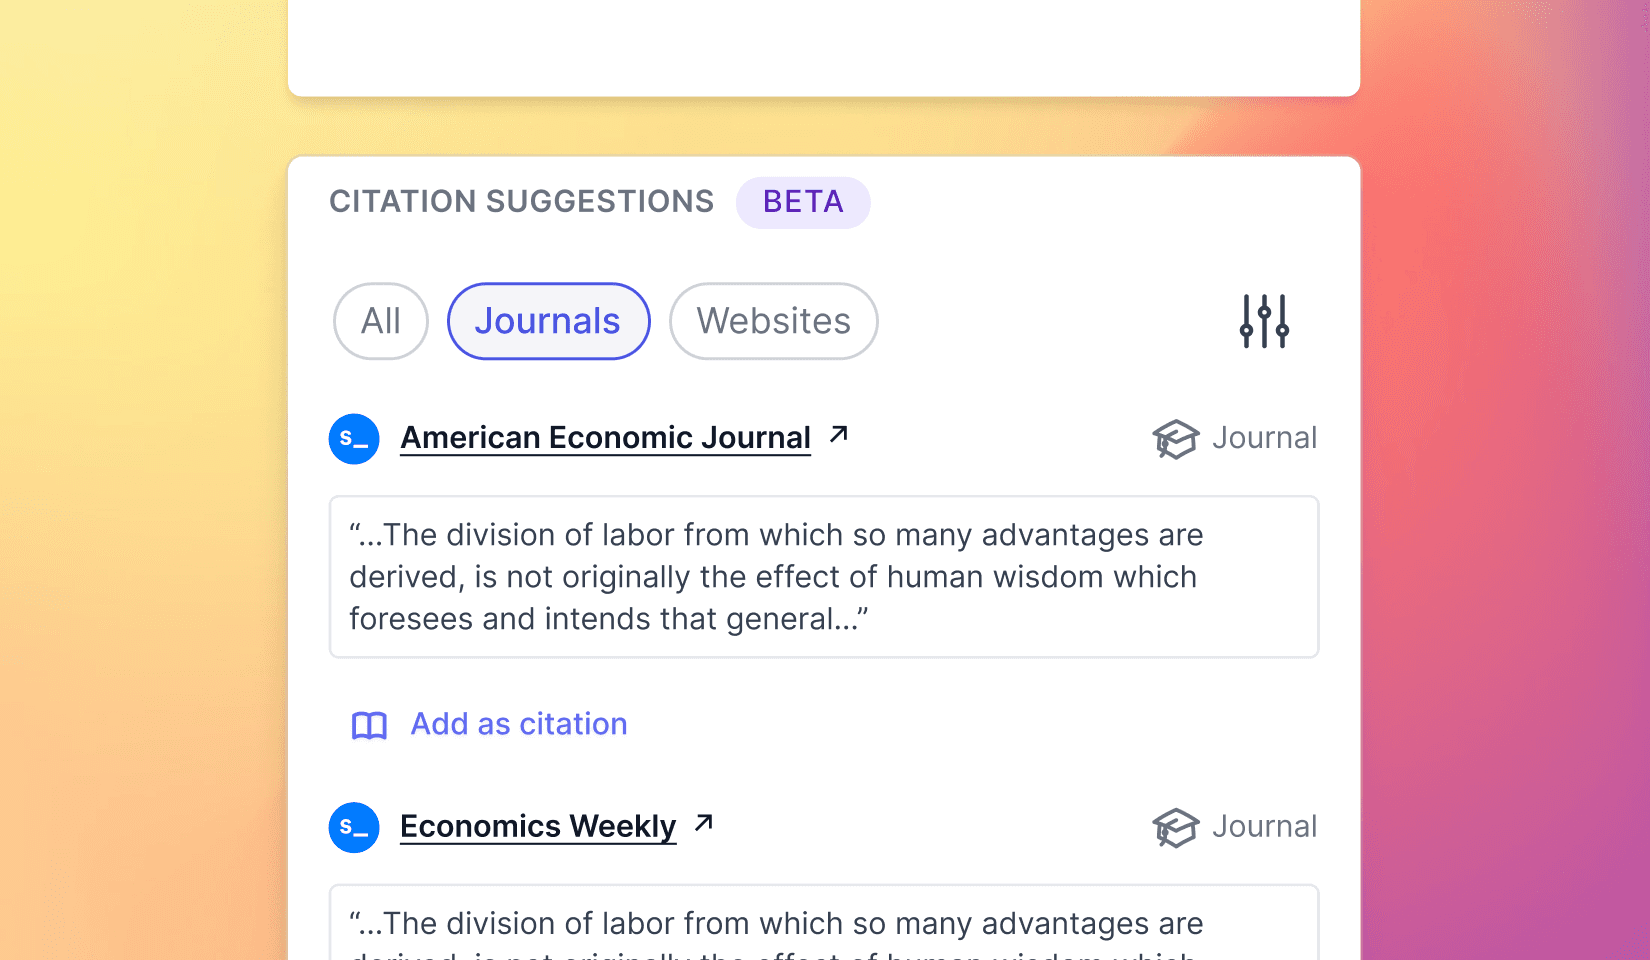Open the Economics Weekly link
The image size is (1650, 960).
pos(538,827)
